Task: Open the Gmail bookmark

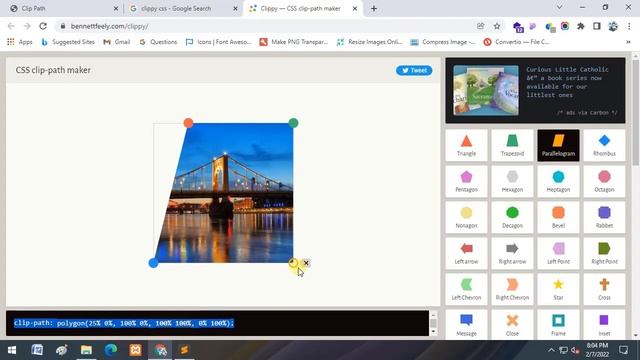Action: coord(117,42)
